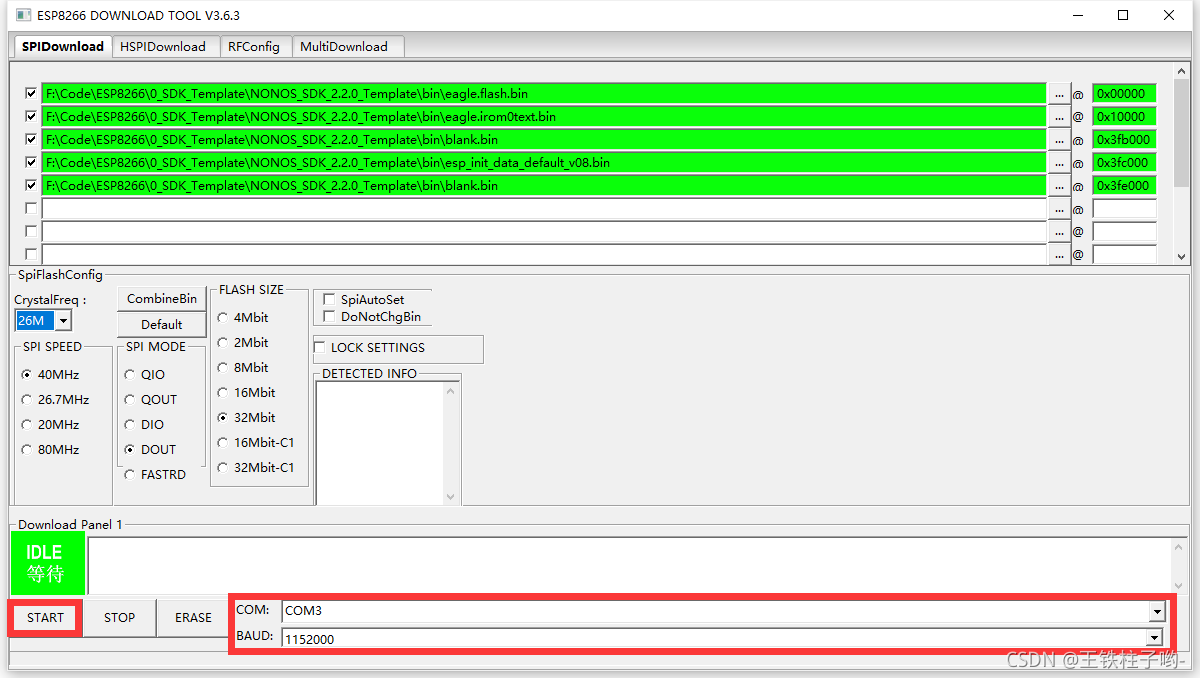1200x678 pixels.
Task: Click the 0x00000 address field
Action: (1124, 93)
